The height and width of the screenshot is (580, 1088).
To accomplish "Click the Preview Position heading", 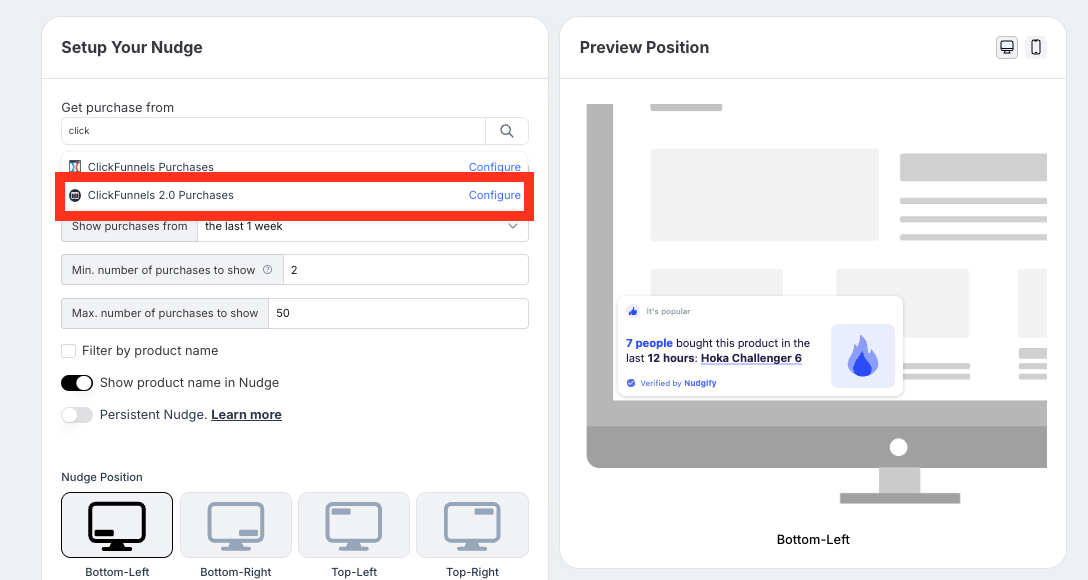I will (645, 47).
